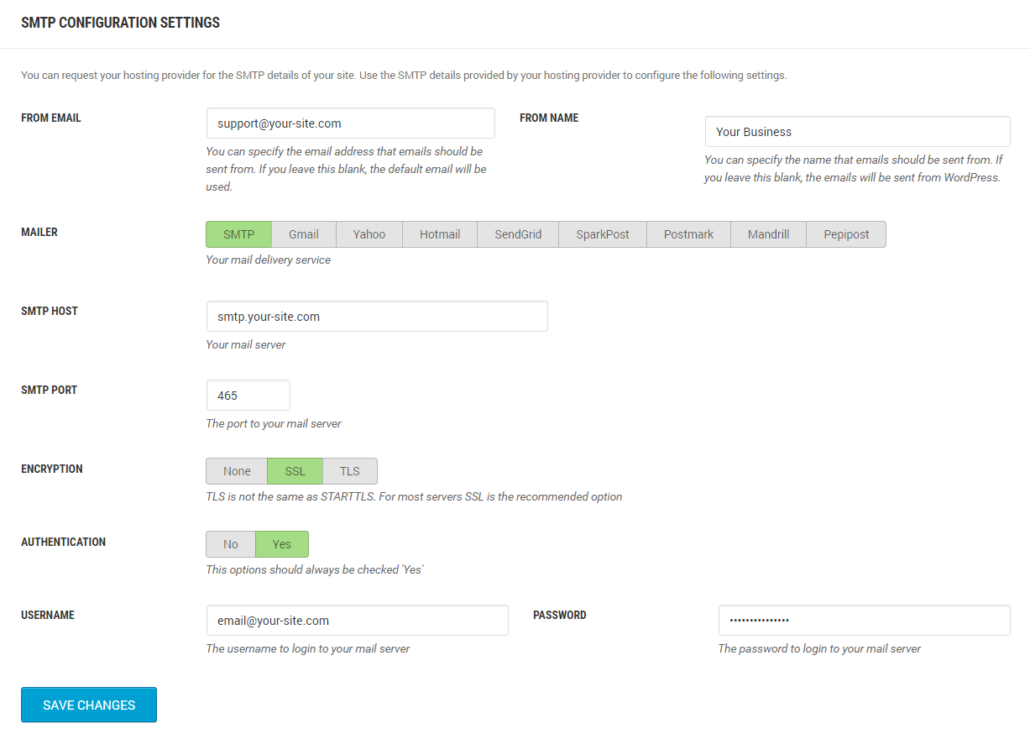The width and height of the screenshot is (1030, 750).
Task: Pick Yahoo mail delivery service
Action: point(369,234)
